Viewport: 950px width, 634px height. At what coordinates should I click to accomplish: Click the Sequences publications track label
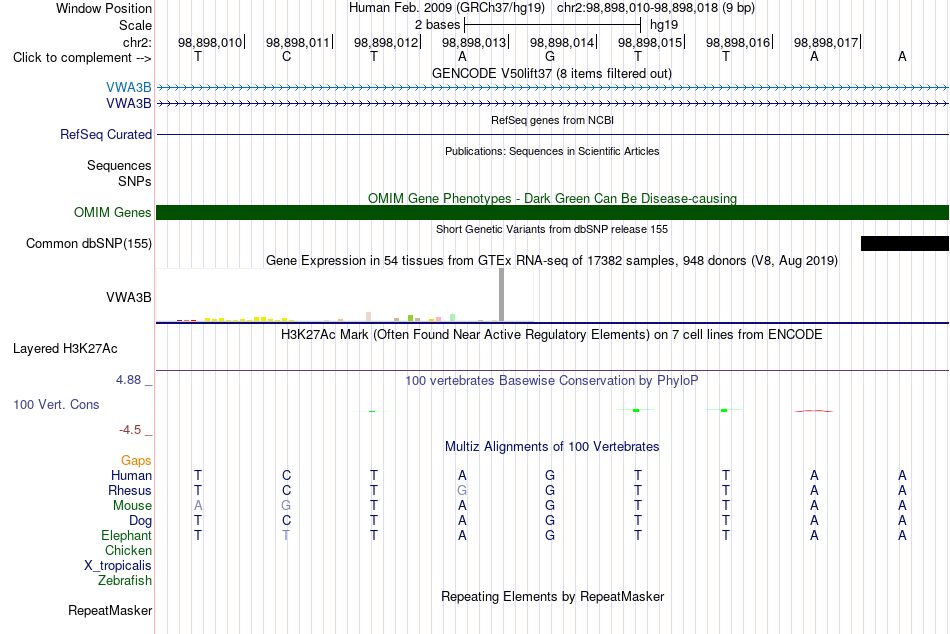click(119, 165)
